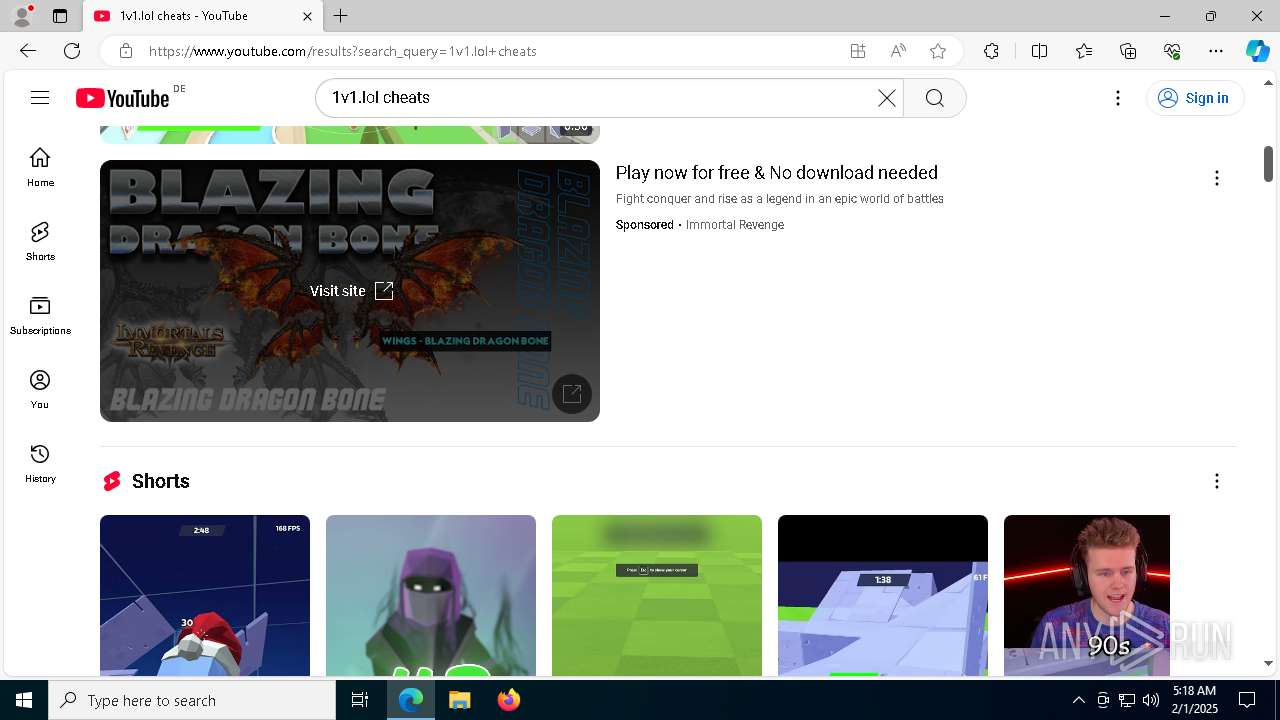Open sponsored ad options menu
The image size is (1280, 720).
click(1216, 178)
